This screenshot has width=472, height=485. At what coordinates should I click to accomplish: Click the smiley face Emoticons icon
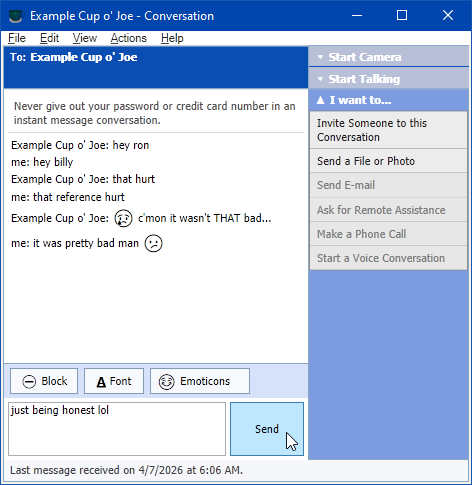166,382
